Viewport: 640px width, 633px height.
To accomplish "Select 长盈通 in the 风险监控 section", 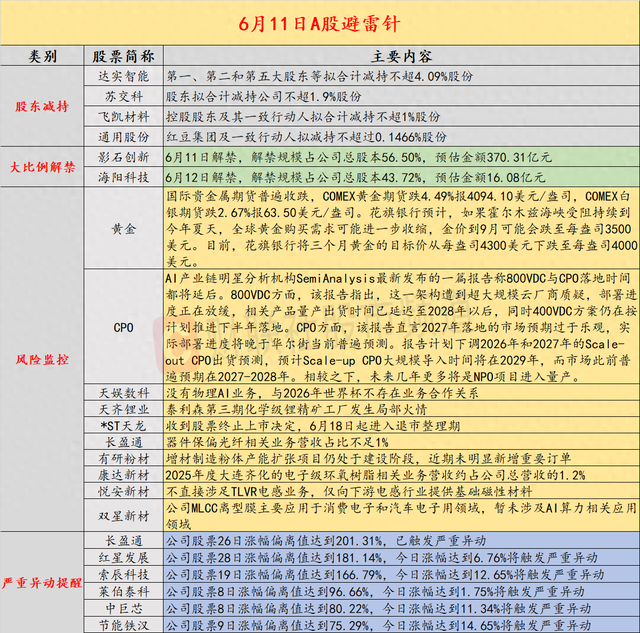I will [x=123, y=442].
